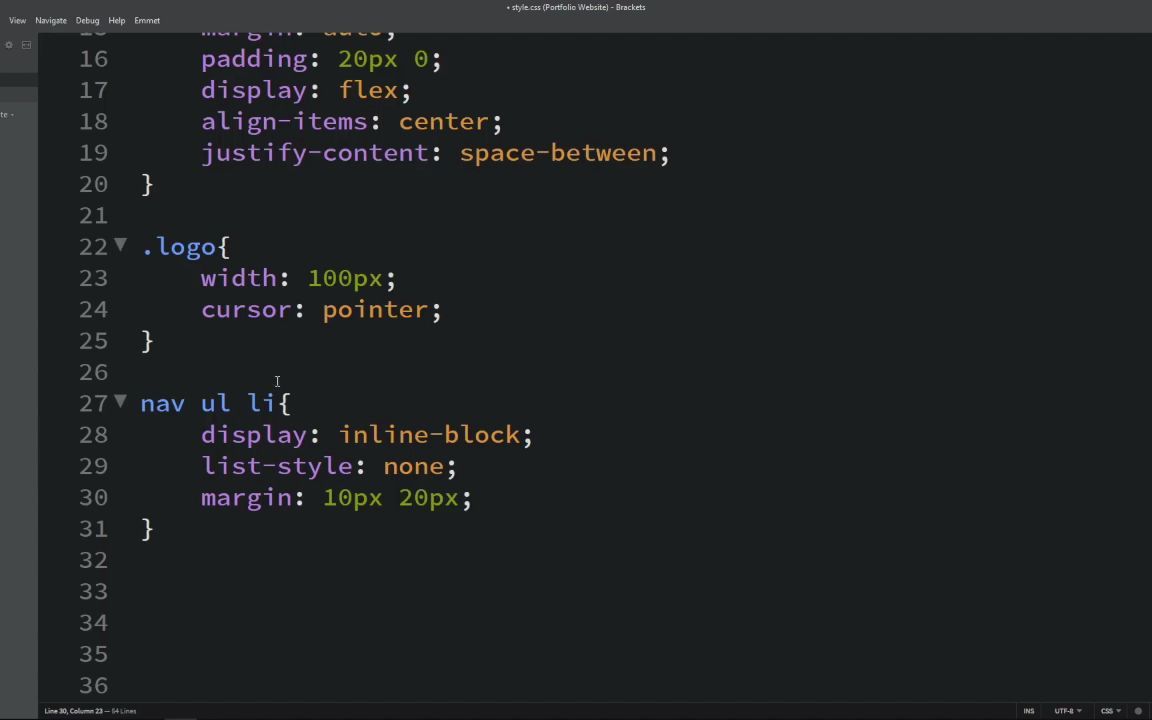Viewport: 1152px width, 720px height.
Task: Open the Help menu
Action: (x=116, y=19)
